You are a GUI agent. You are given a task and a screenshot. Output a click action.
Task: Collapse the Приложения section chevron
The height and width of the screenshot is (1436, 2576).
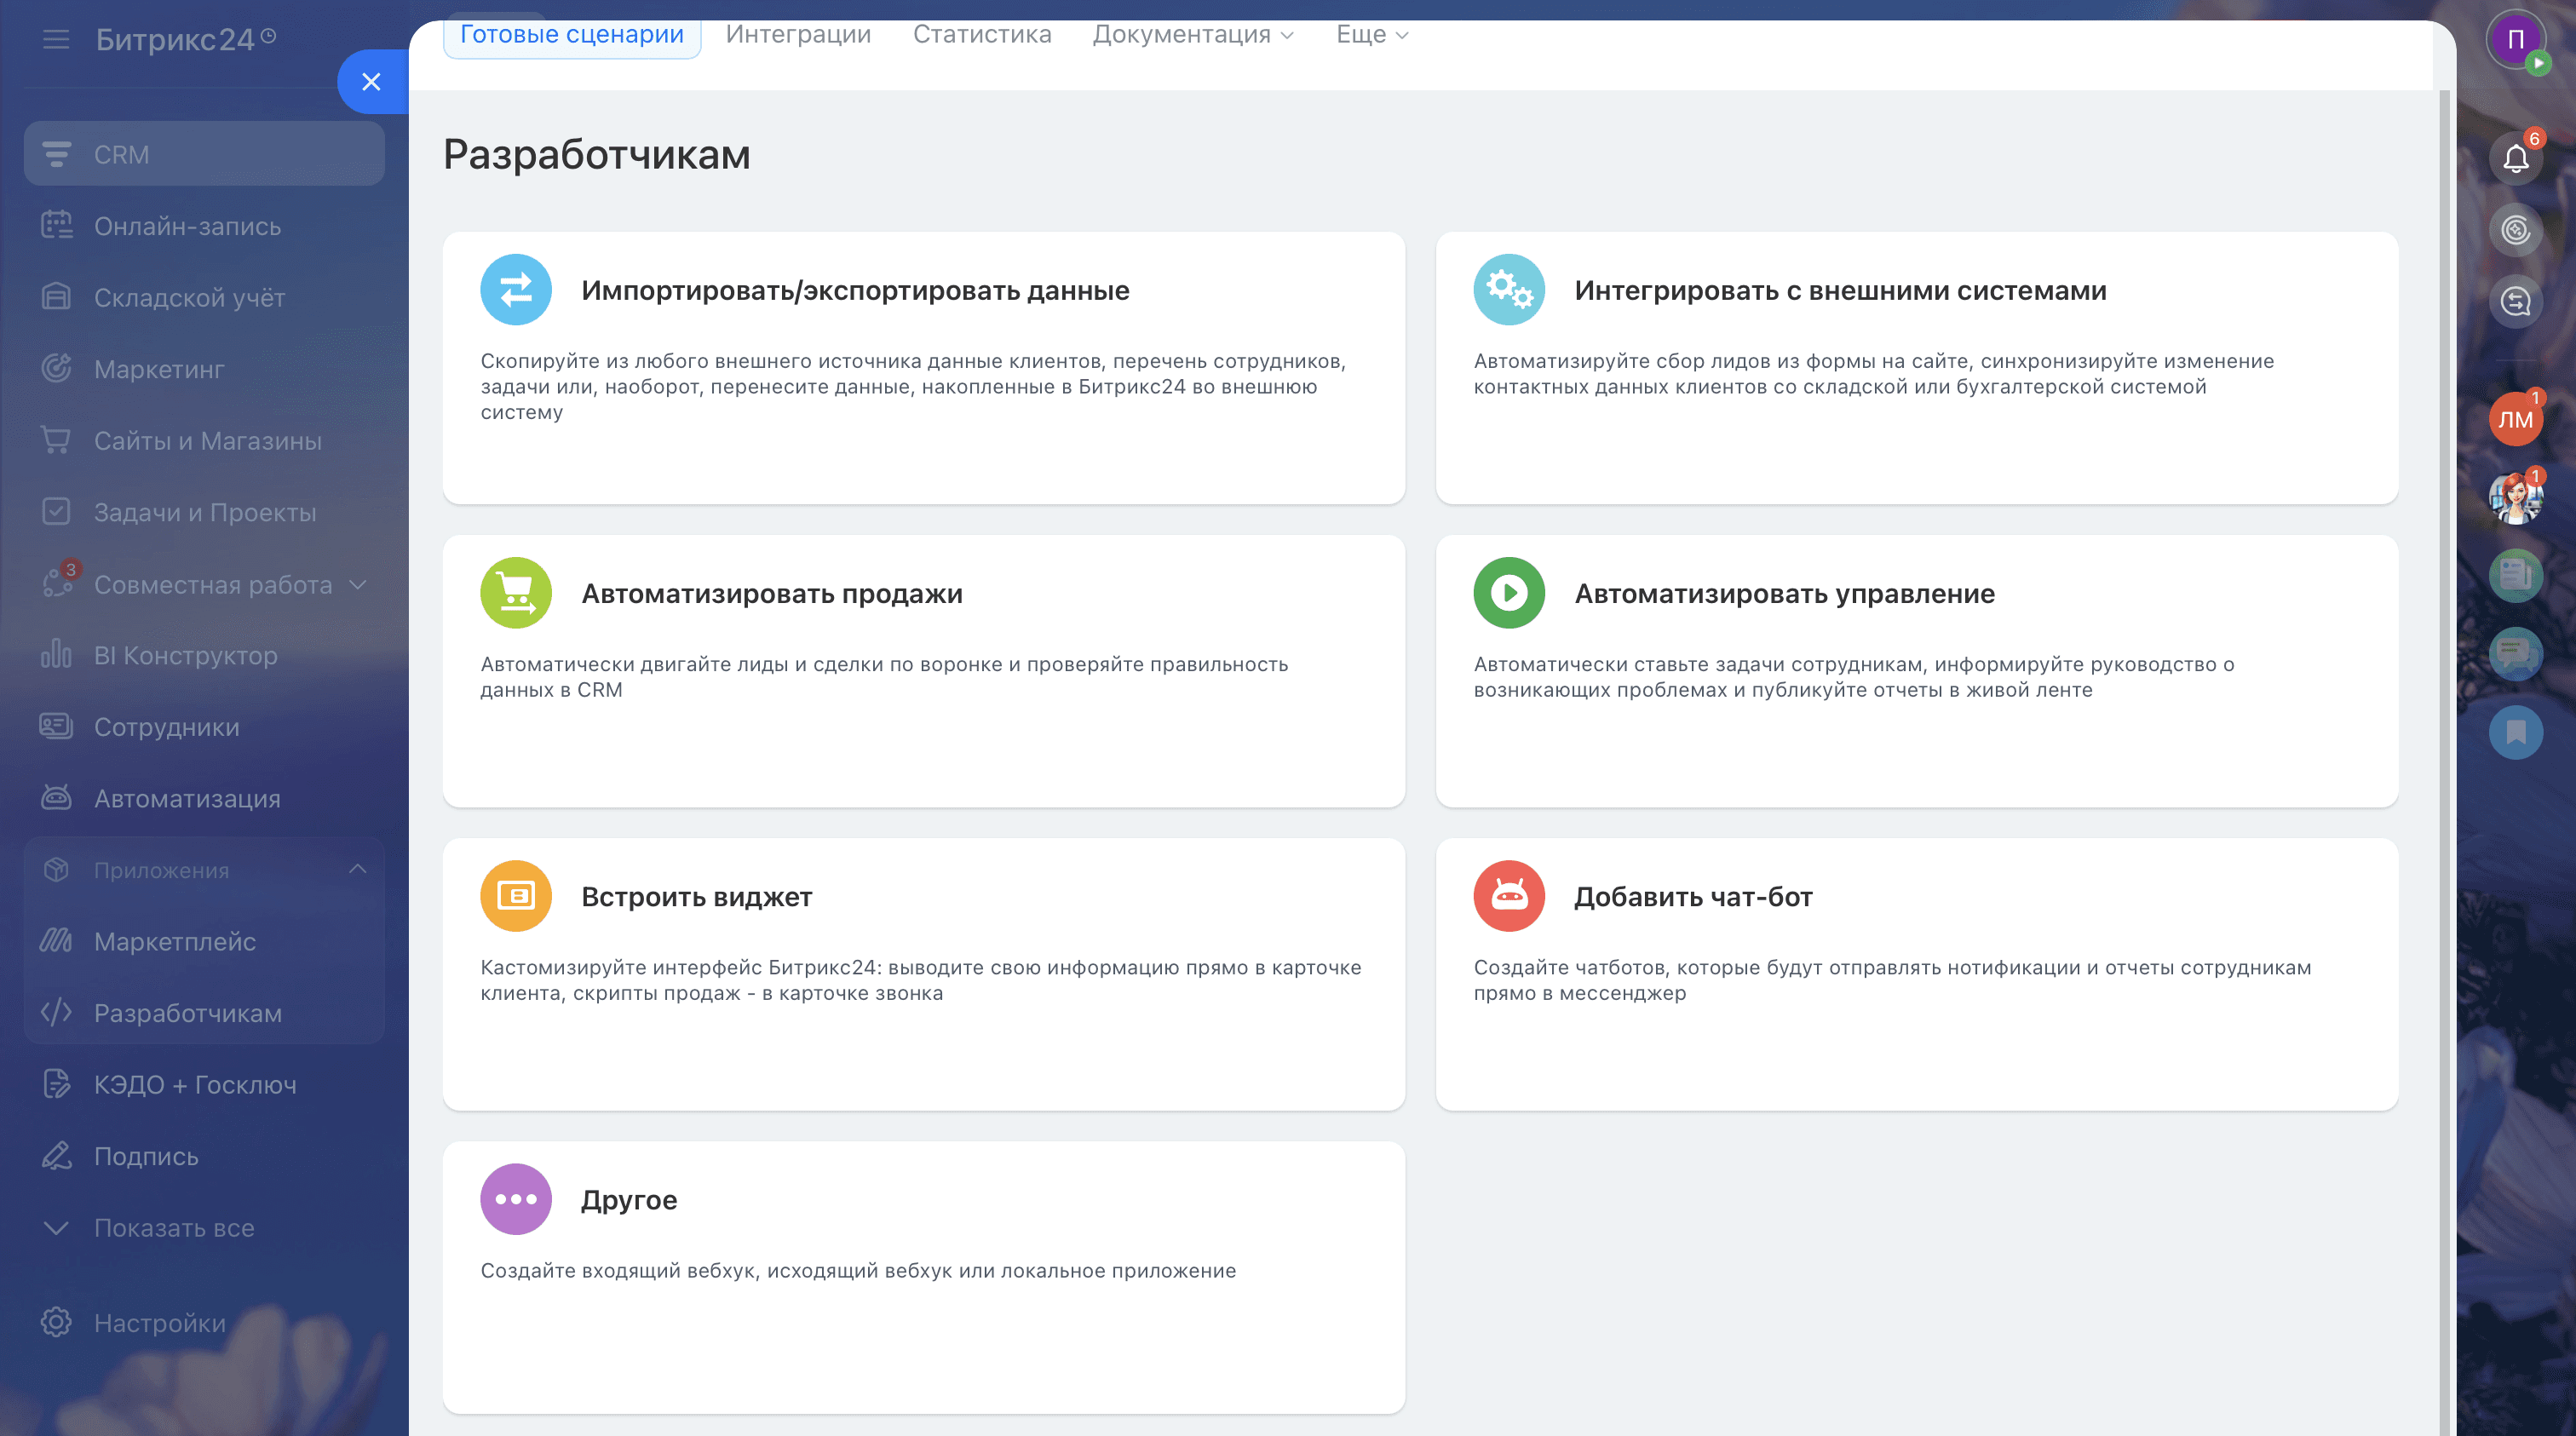(x=358, y=869)
